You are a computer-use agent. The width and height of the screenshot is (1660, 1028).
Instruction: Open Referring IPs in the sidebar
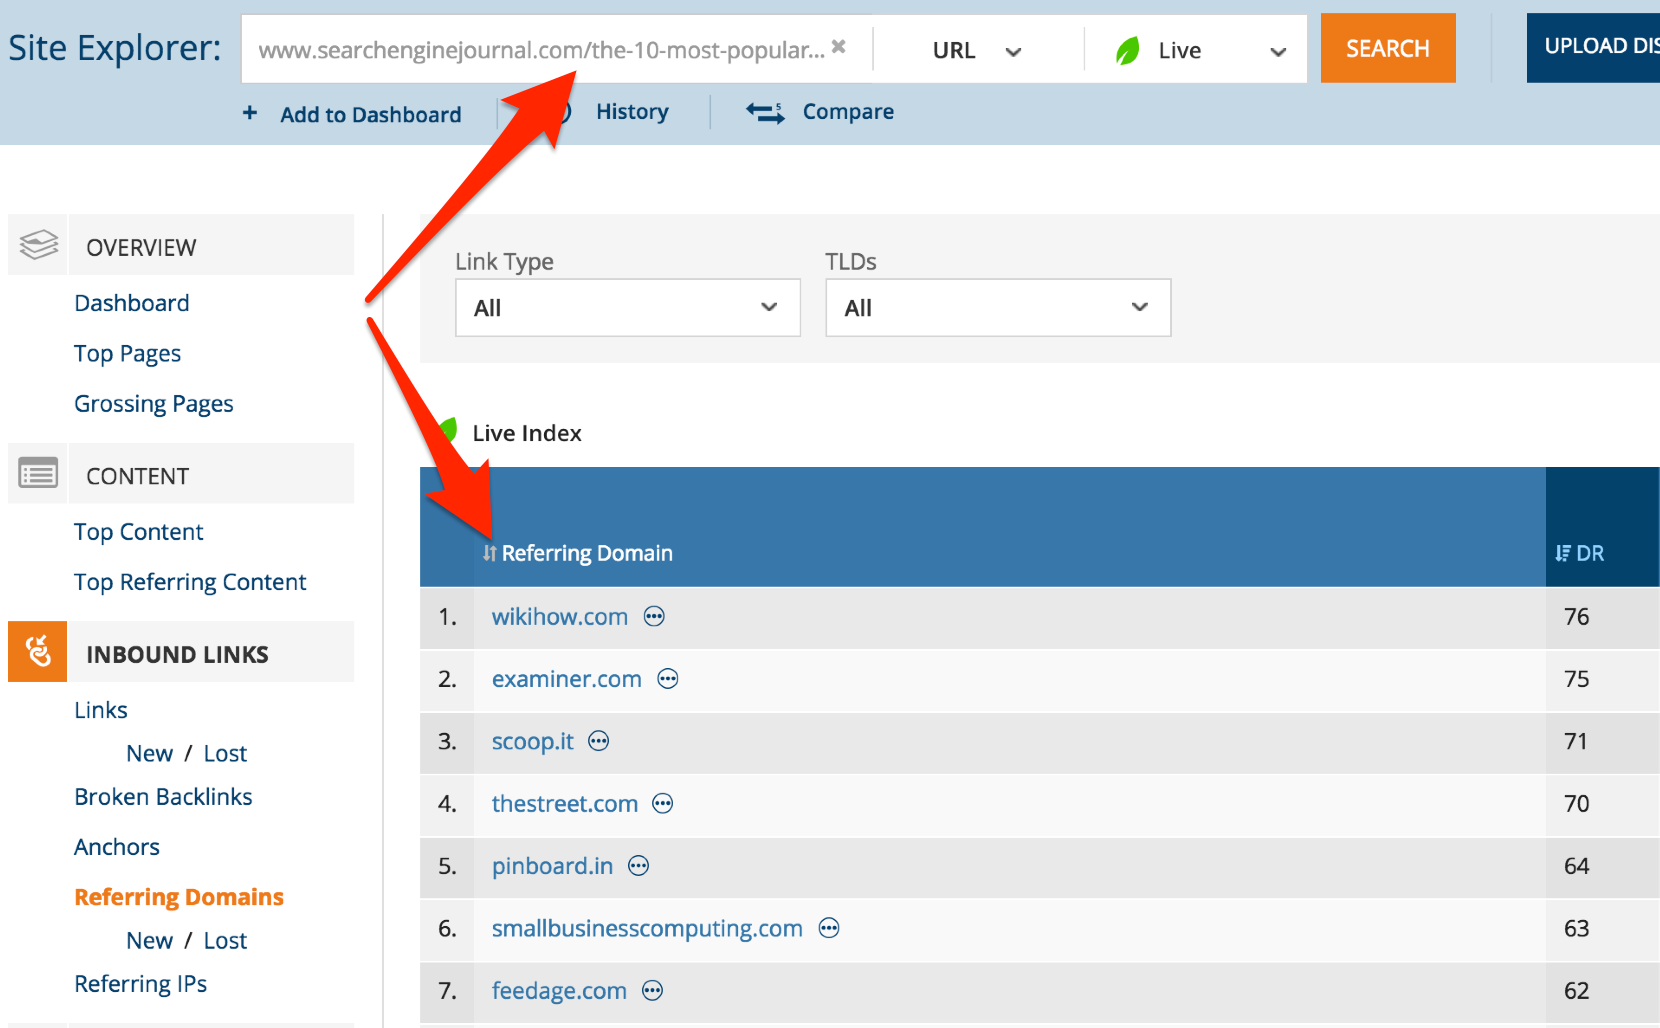pos(141,984)
